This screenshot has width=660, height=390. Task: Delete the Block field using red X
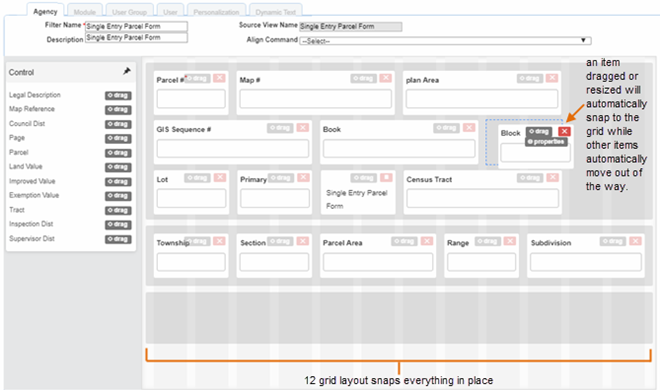pos(564,131)
